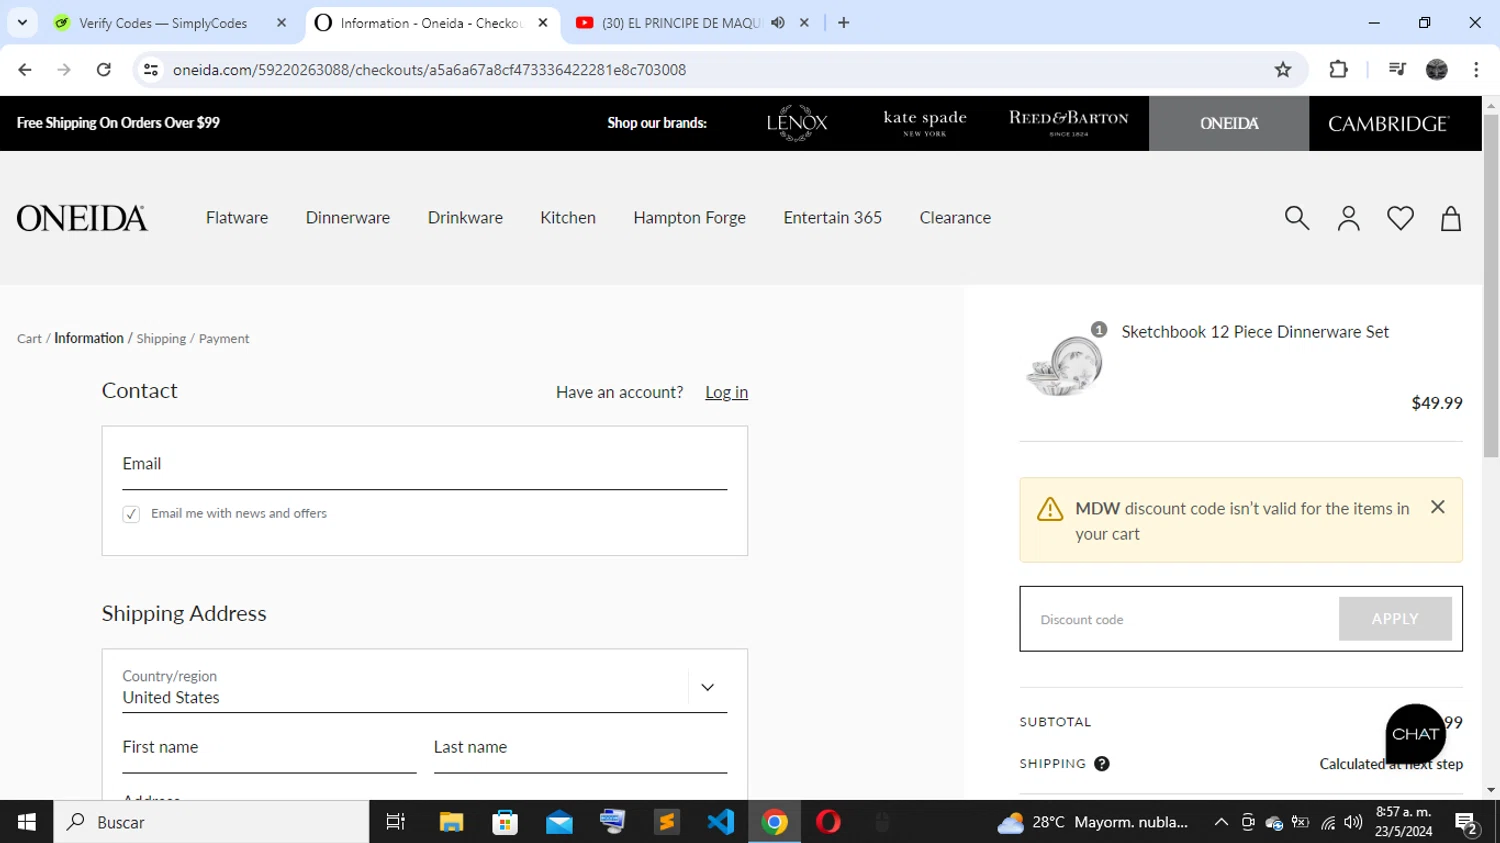Click Free Shipping On Orders Over $99 banner
Screen dimensions: 1500x843
click(x=118, y=123)
